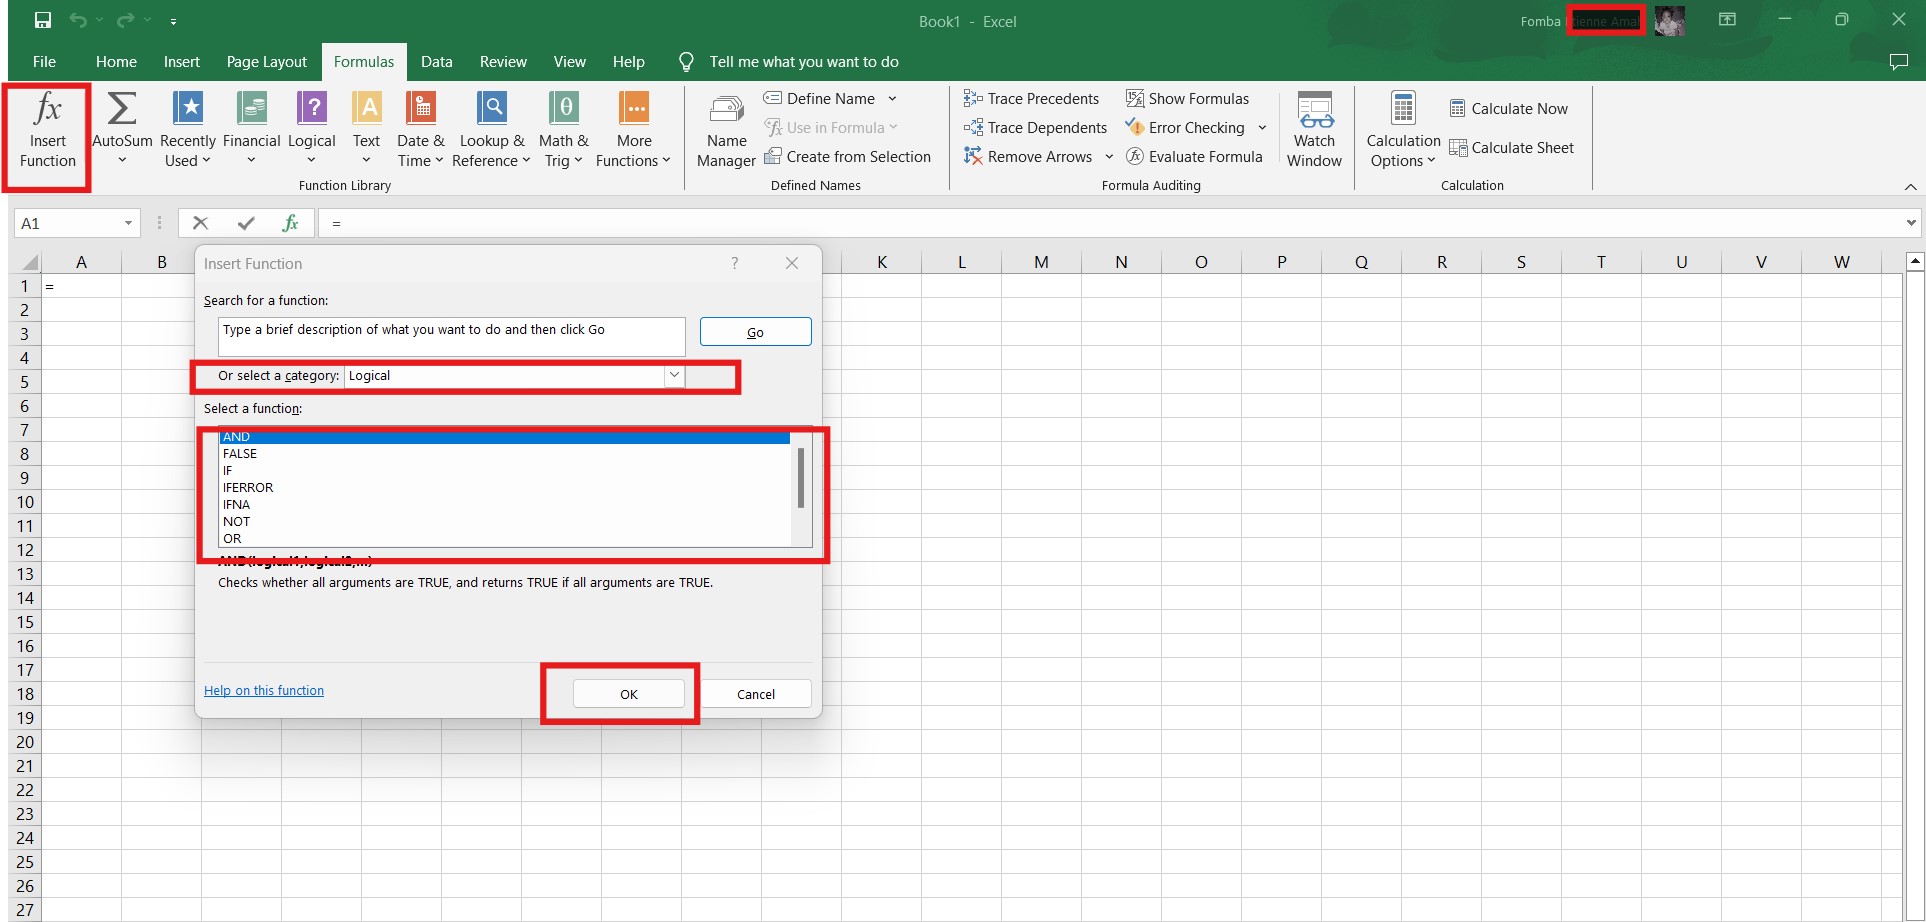Open Ribbon Display Options
1926x922 pixels.
(x=1727, y=20)
